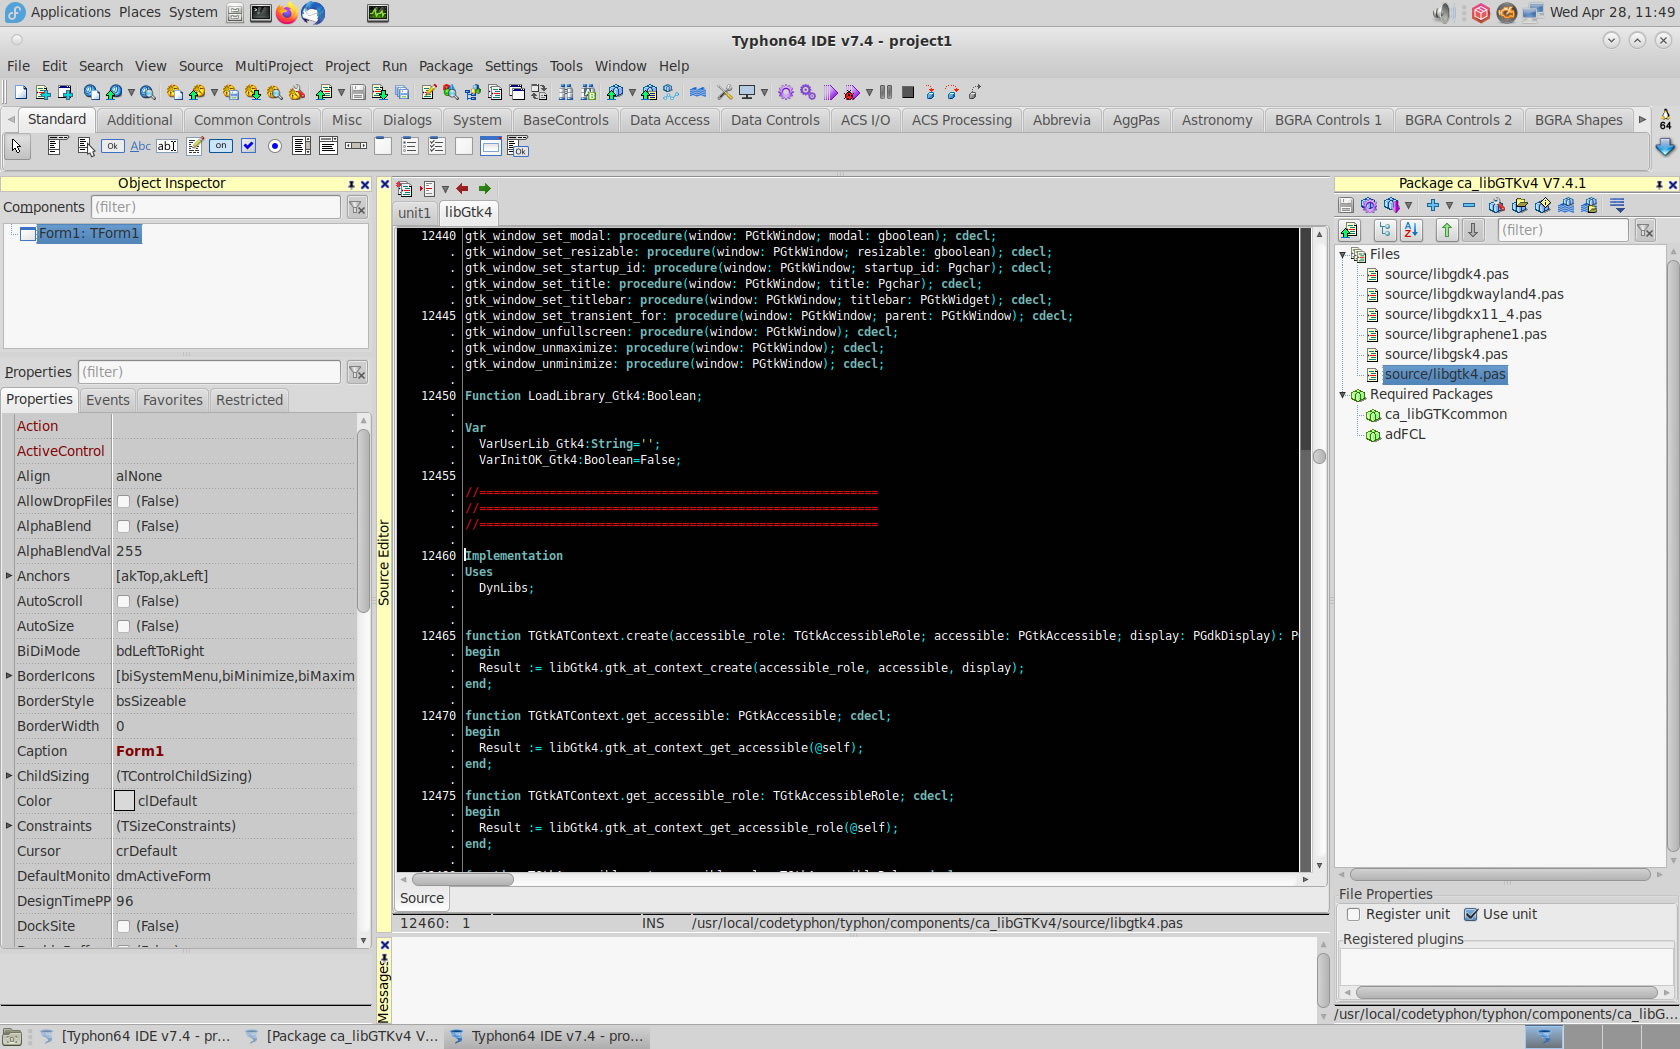This screenshot has height=1049, width=1680.
Task: Click the green jump-forward arrow in editor
Action: (485, 188)
